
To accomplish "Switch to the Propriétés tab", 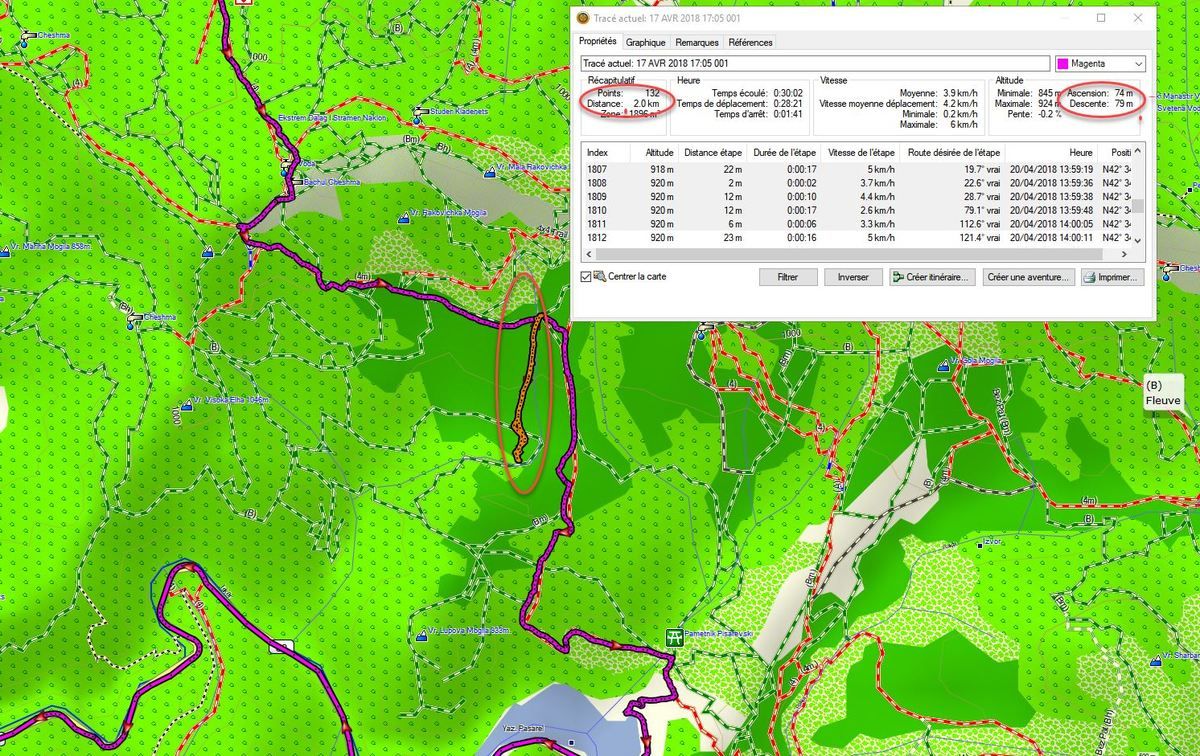I will pos(598,42).
